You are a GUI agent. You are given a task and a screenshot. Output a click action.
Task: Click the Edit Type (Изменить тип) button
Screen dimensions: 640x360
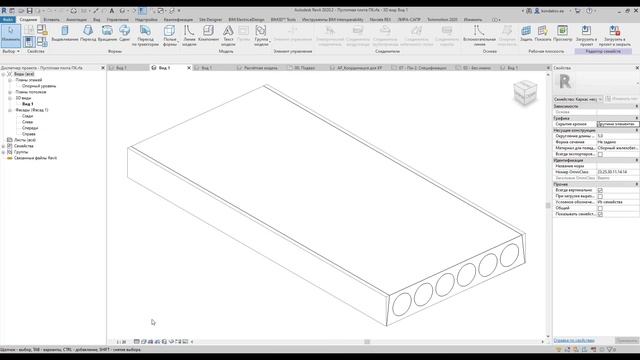[x=621, y=99]
